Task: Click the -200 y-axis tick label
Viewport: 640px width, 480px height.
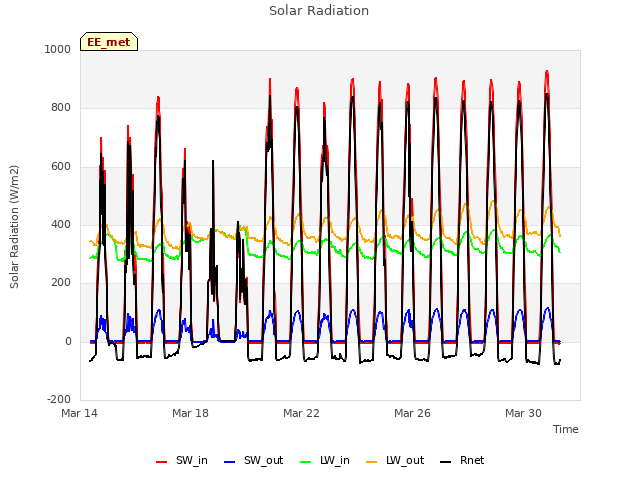Action: (x=59, y=400)
